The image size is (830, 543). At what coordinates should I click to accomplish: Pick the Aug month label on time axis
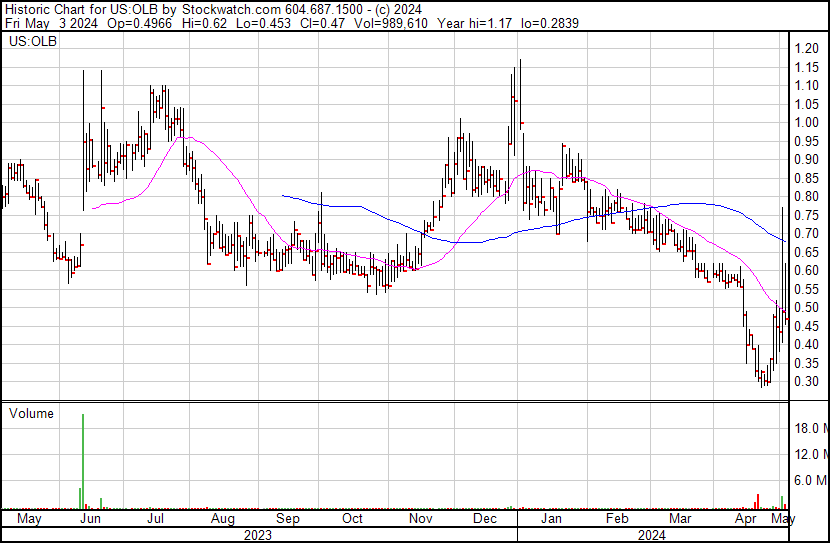point(223,519)
